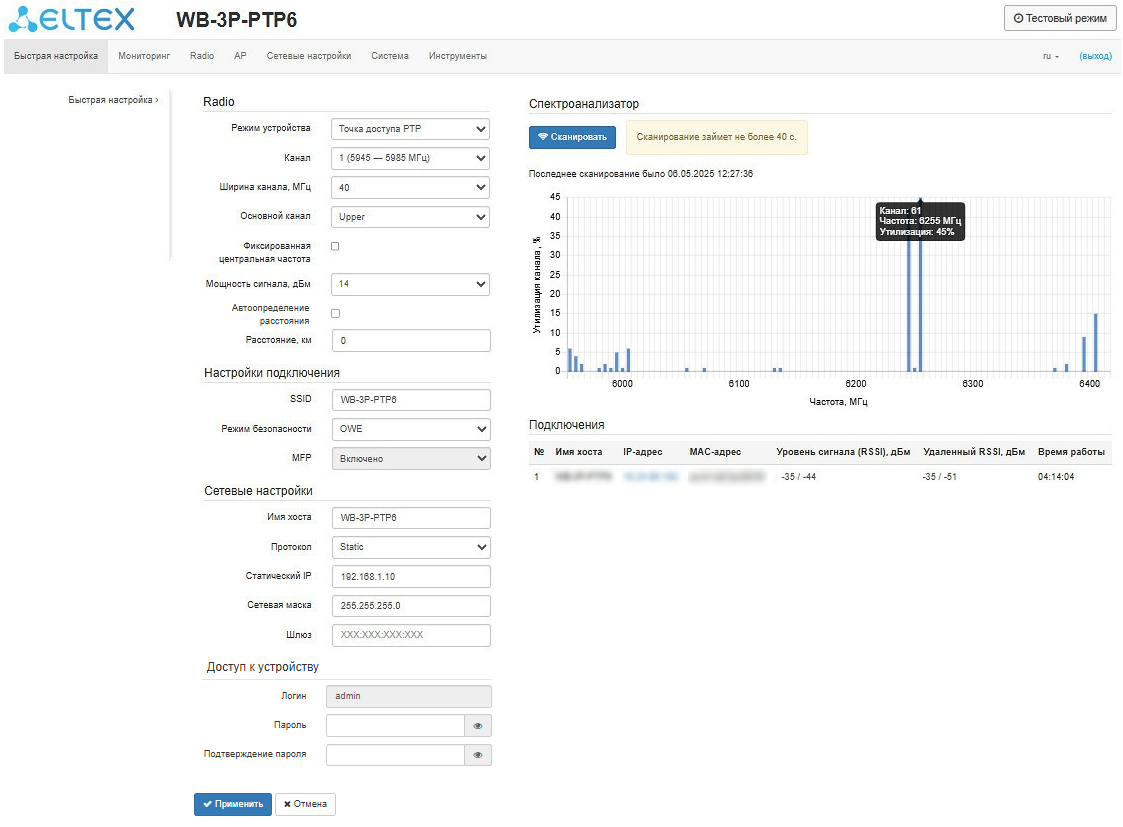
Task: Click the Применить button
Action: 233,804
